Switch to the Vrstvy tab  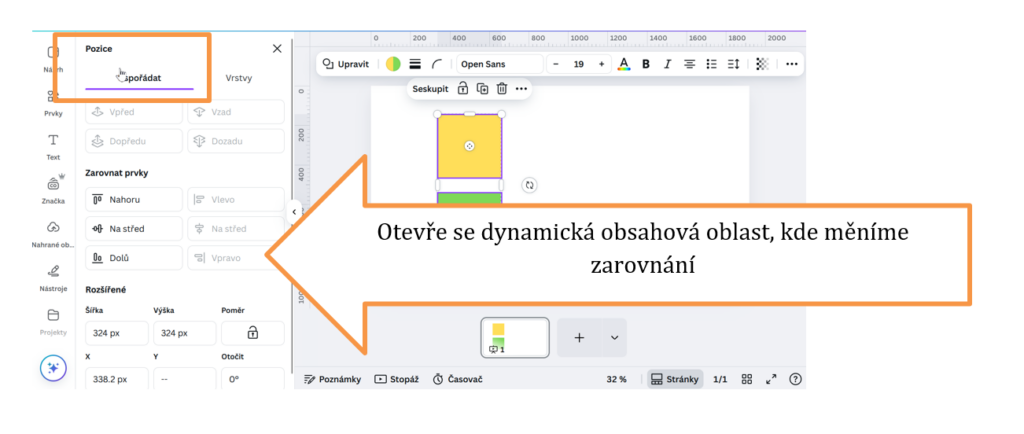239,78
